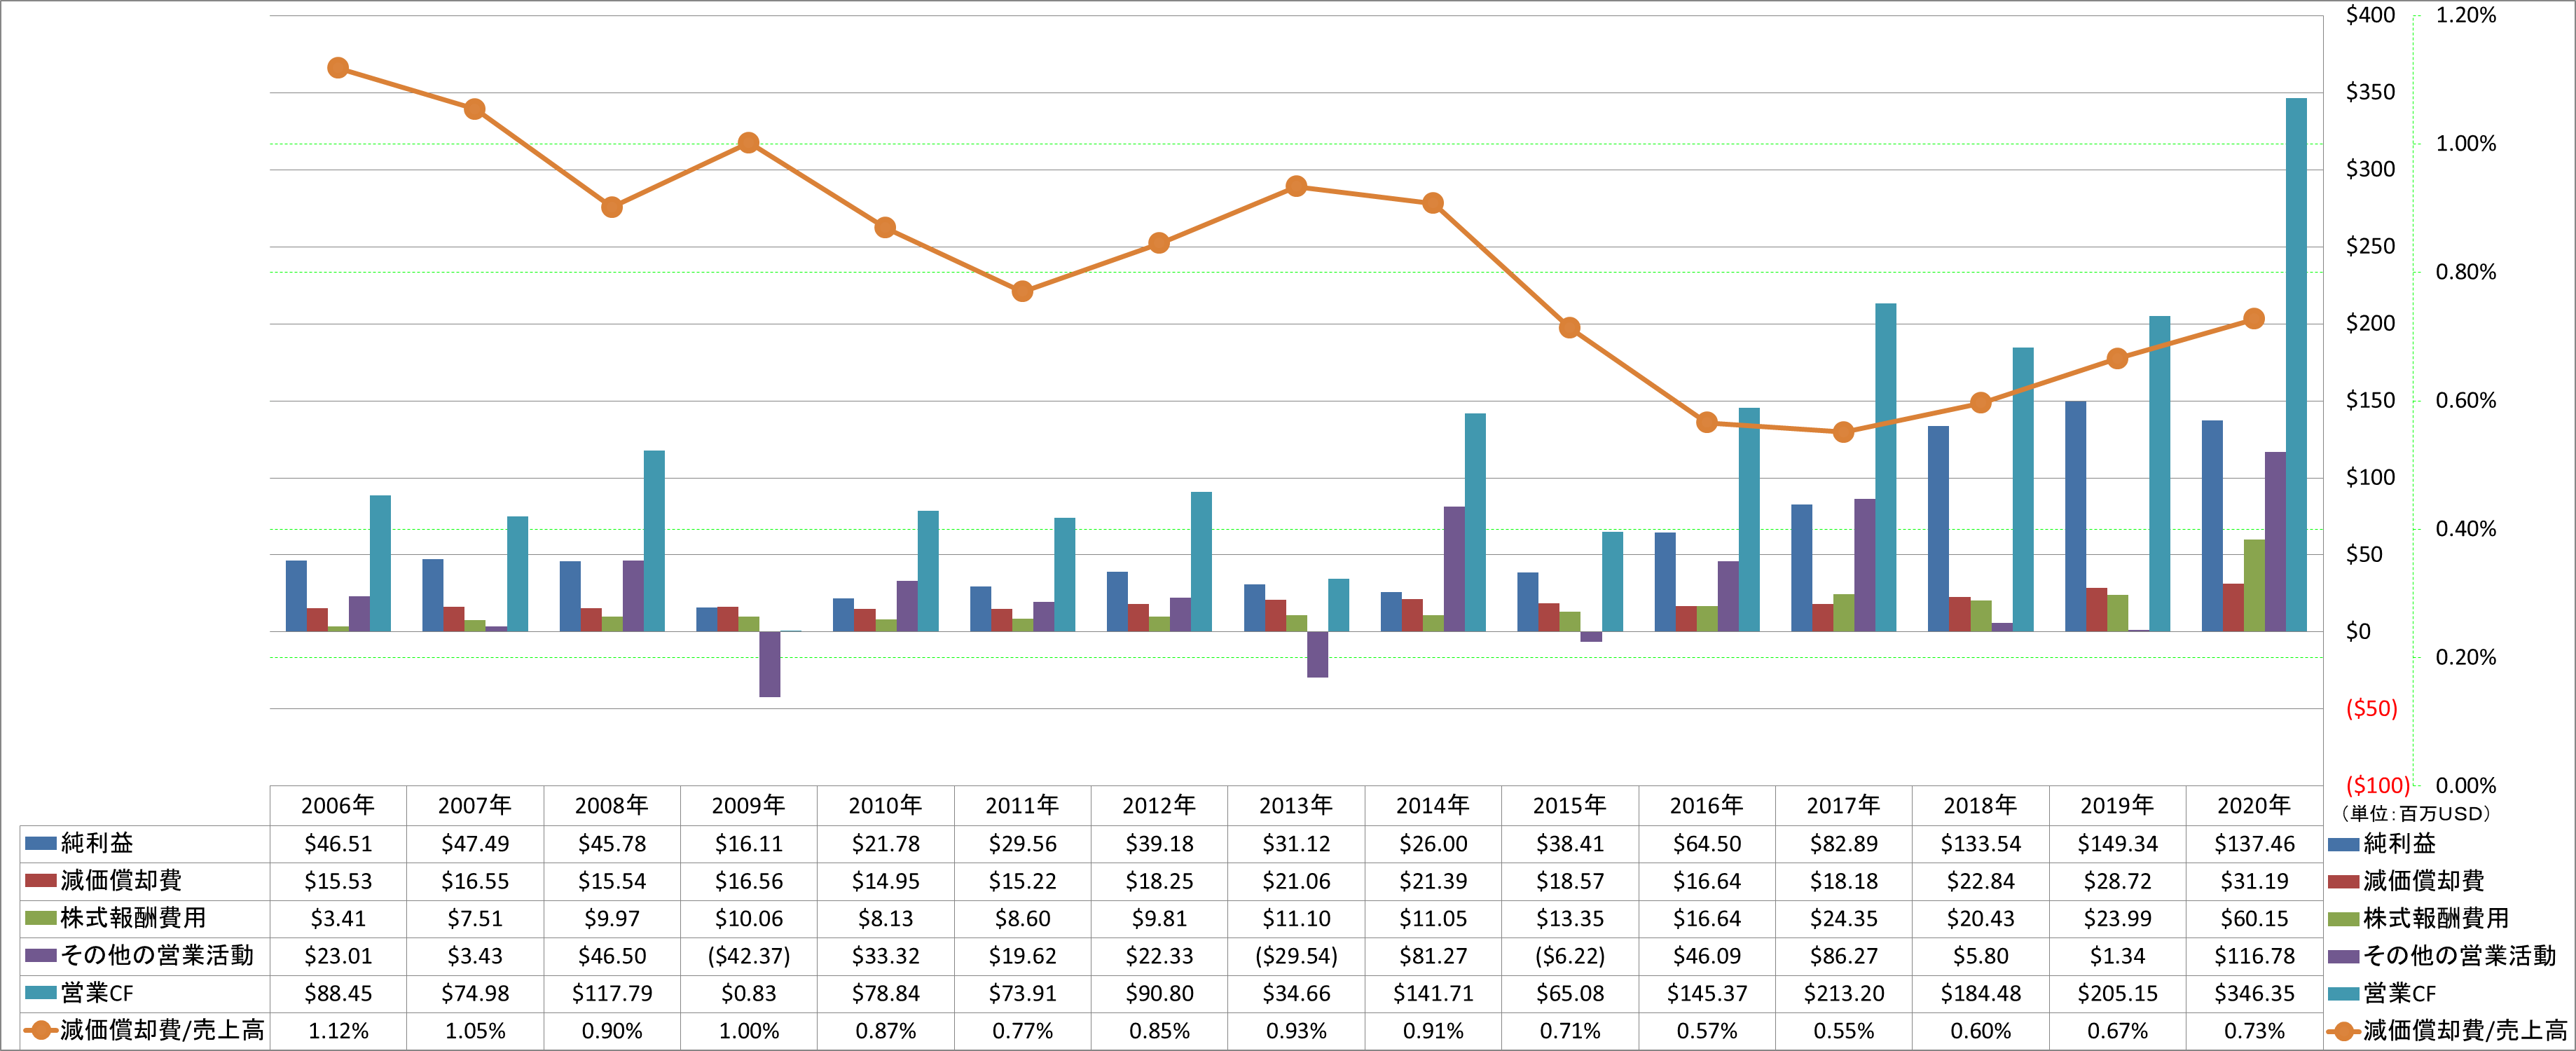
Task: Select the 2013年 column header
Action: (1296, 805)
